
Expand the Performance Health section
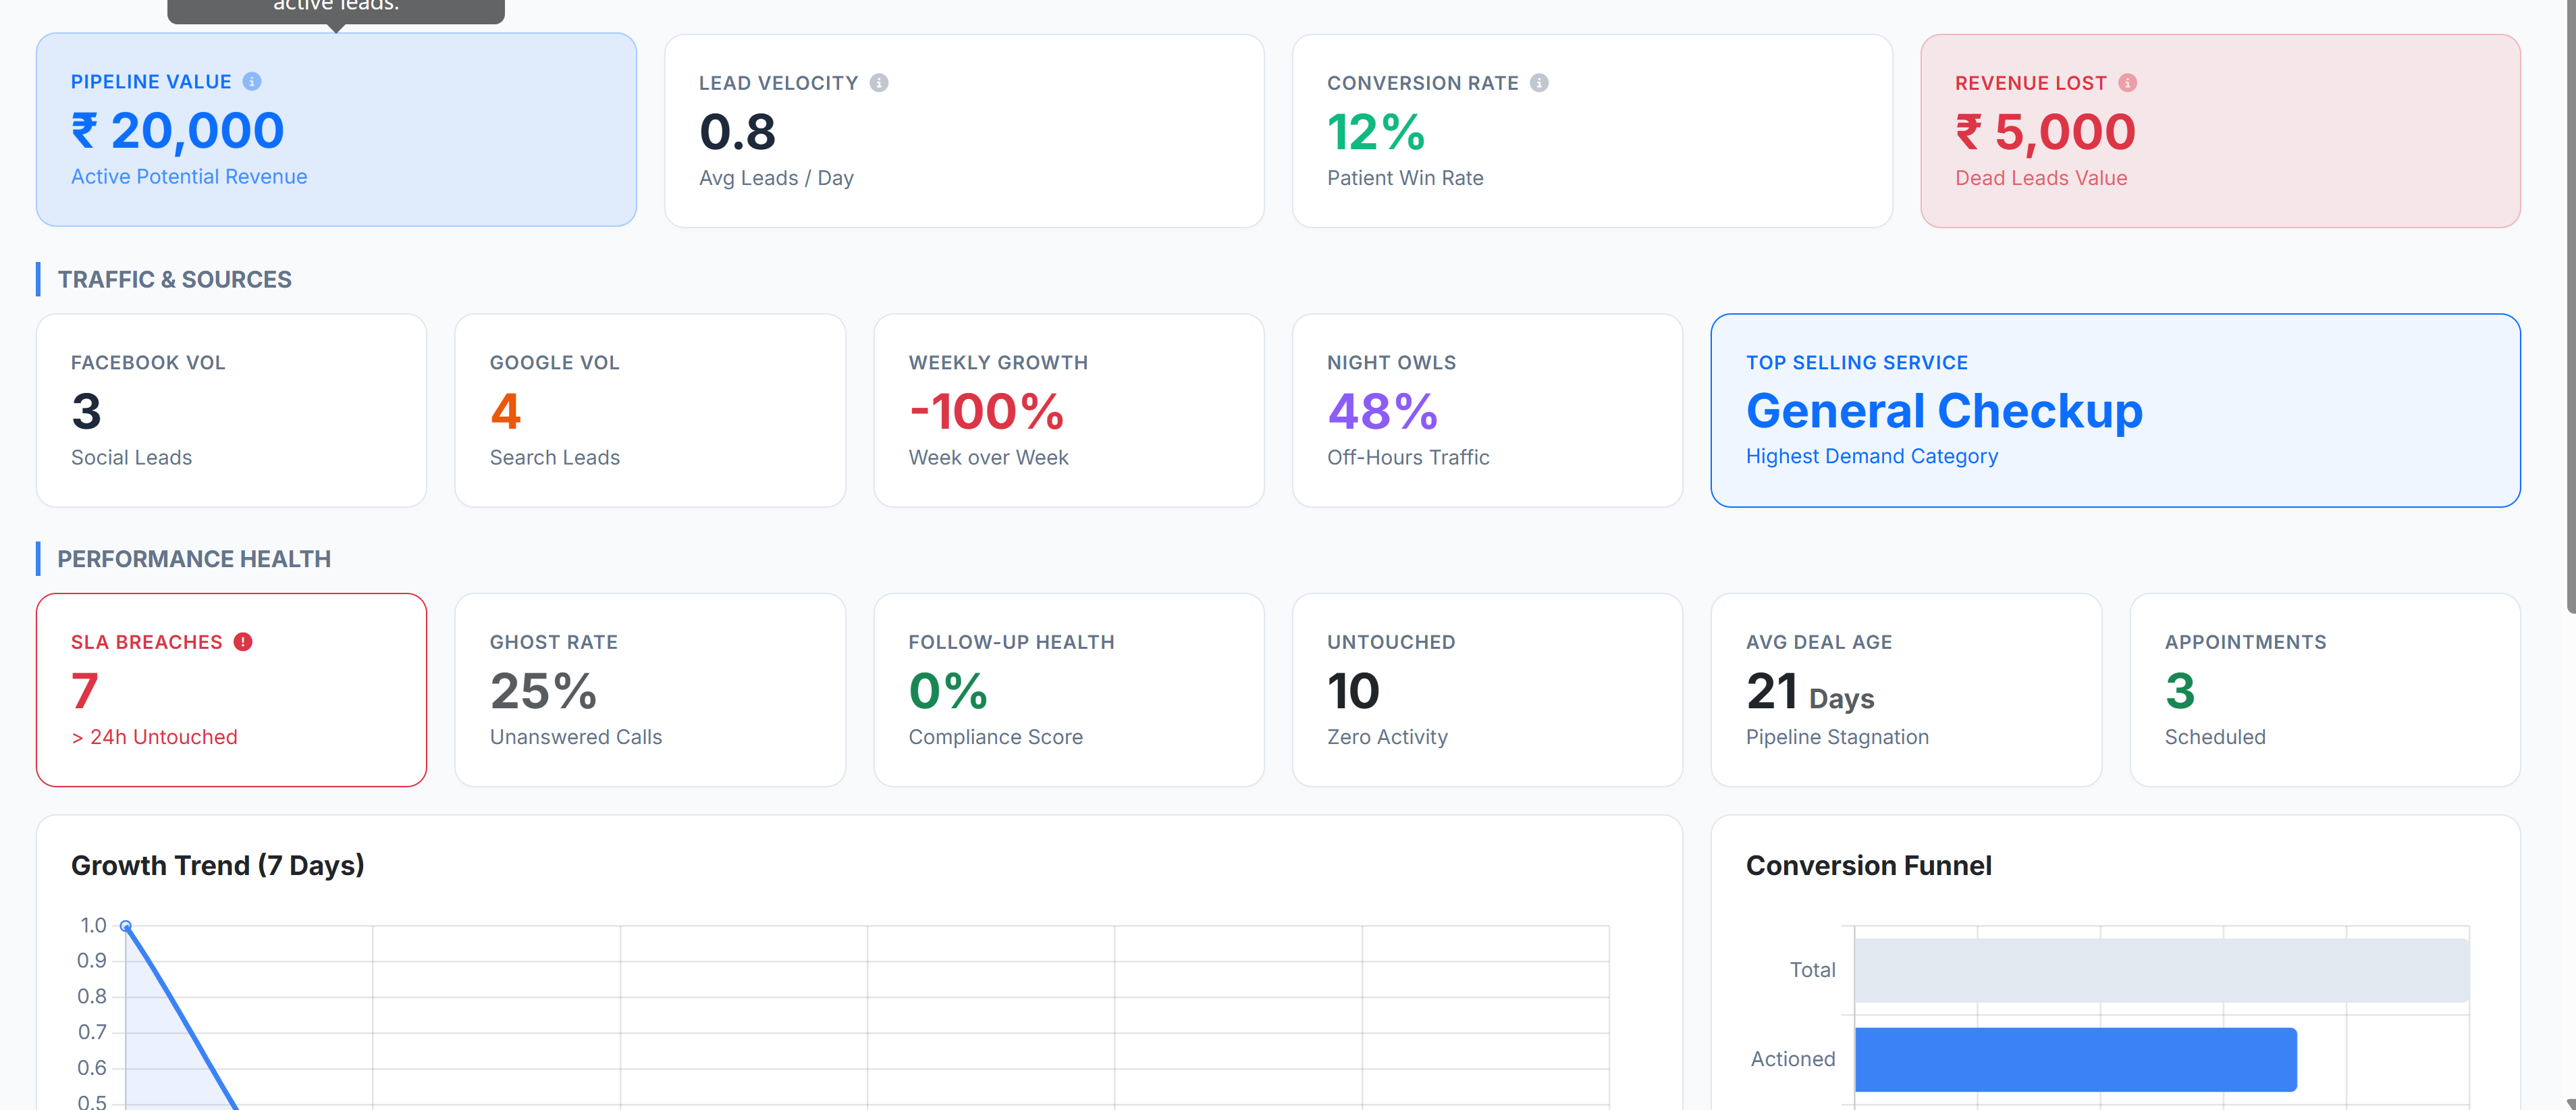pyautogui.click(x=194, y=558)
